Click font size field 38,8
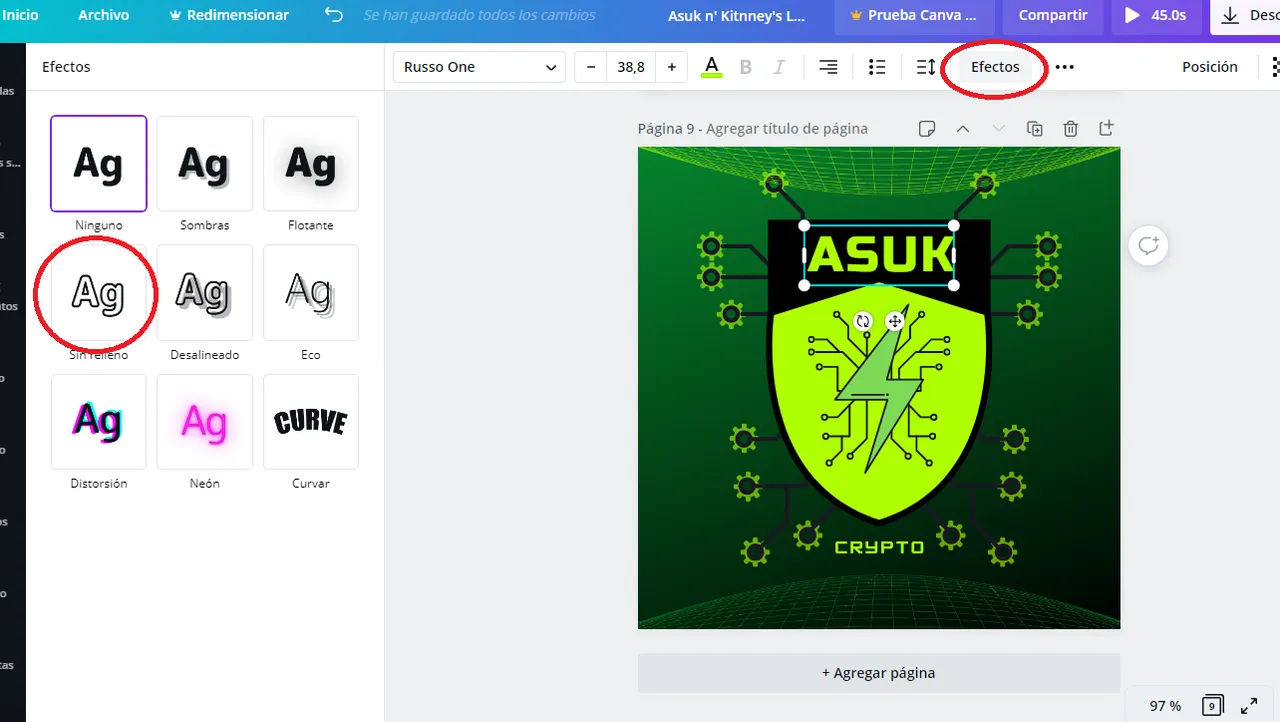1280x722 pixels. (631, 67)
